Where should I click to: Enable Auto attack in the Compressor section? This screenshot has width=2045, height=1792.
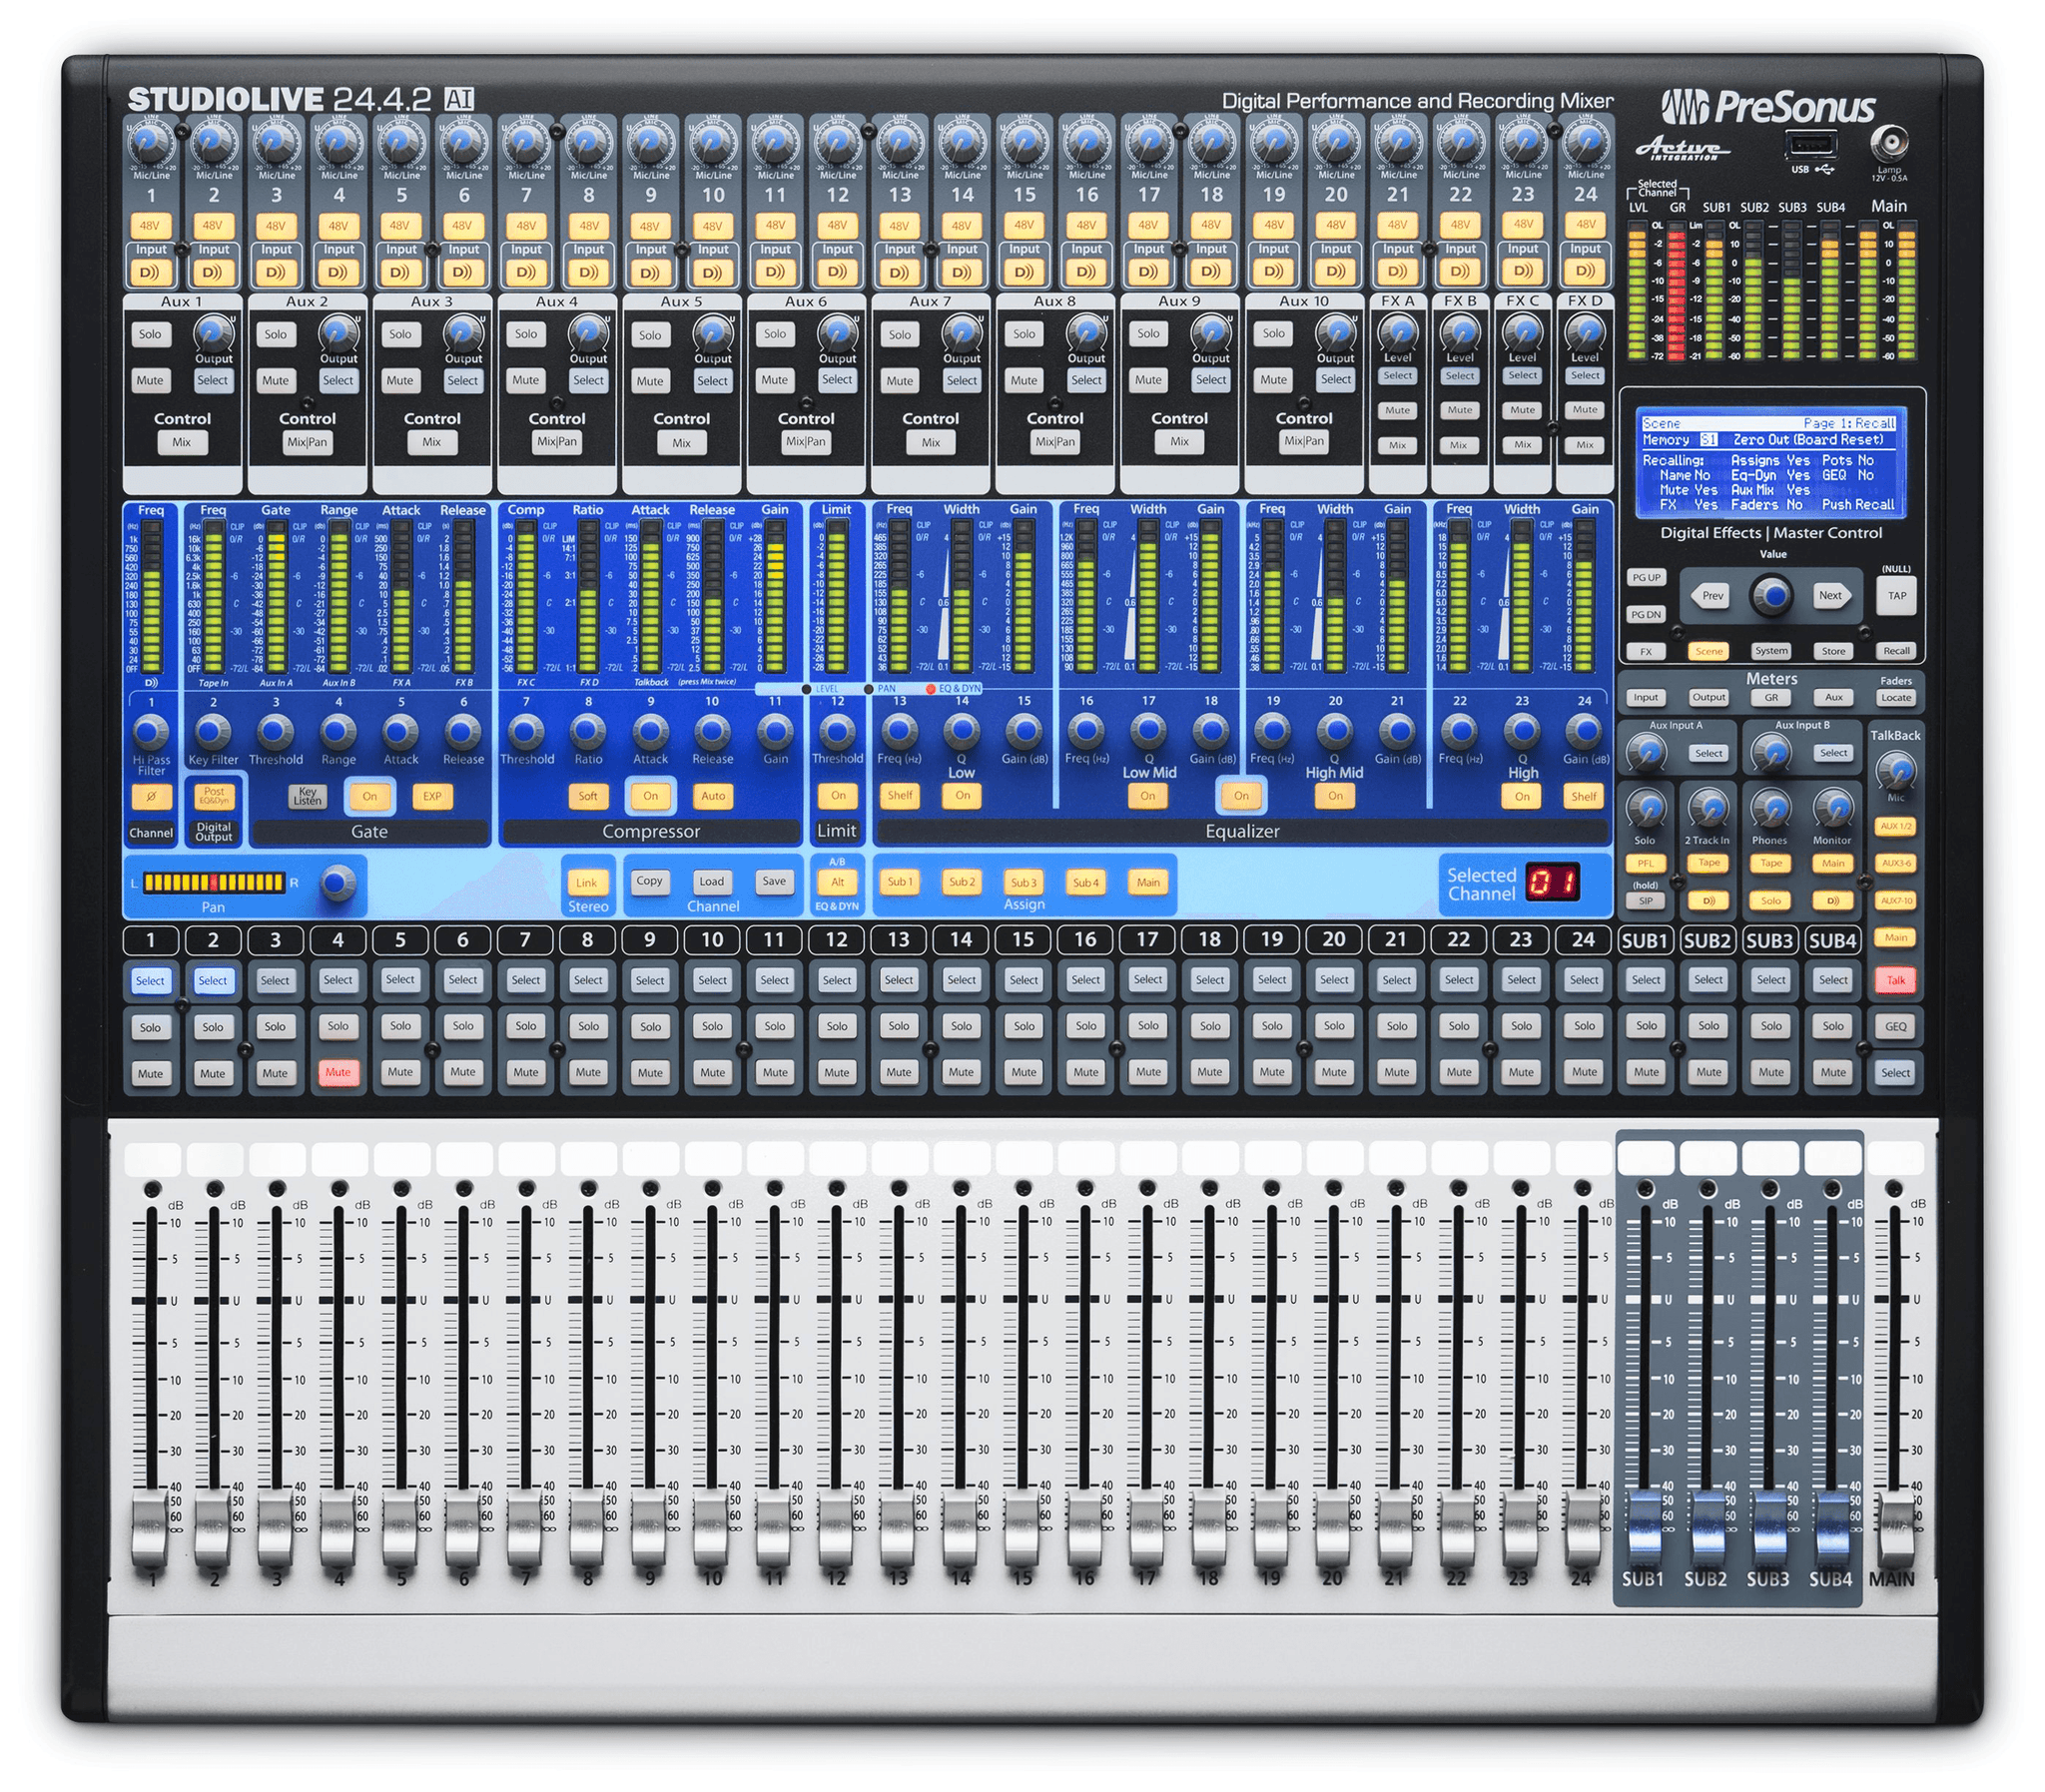(714, 795)
